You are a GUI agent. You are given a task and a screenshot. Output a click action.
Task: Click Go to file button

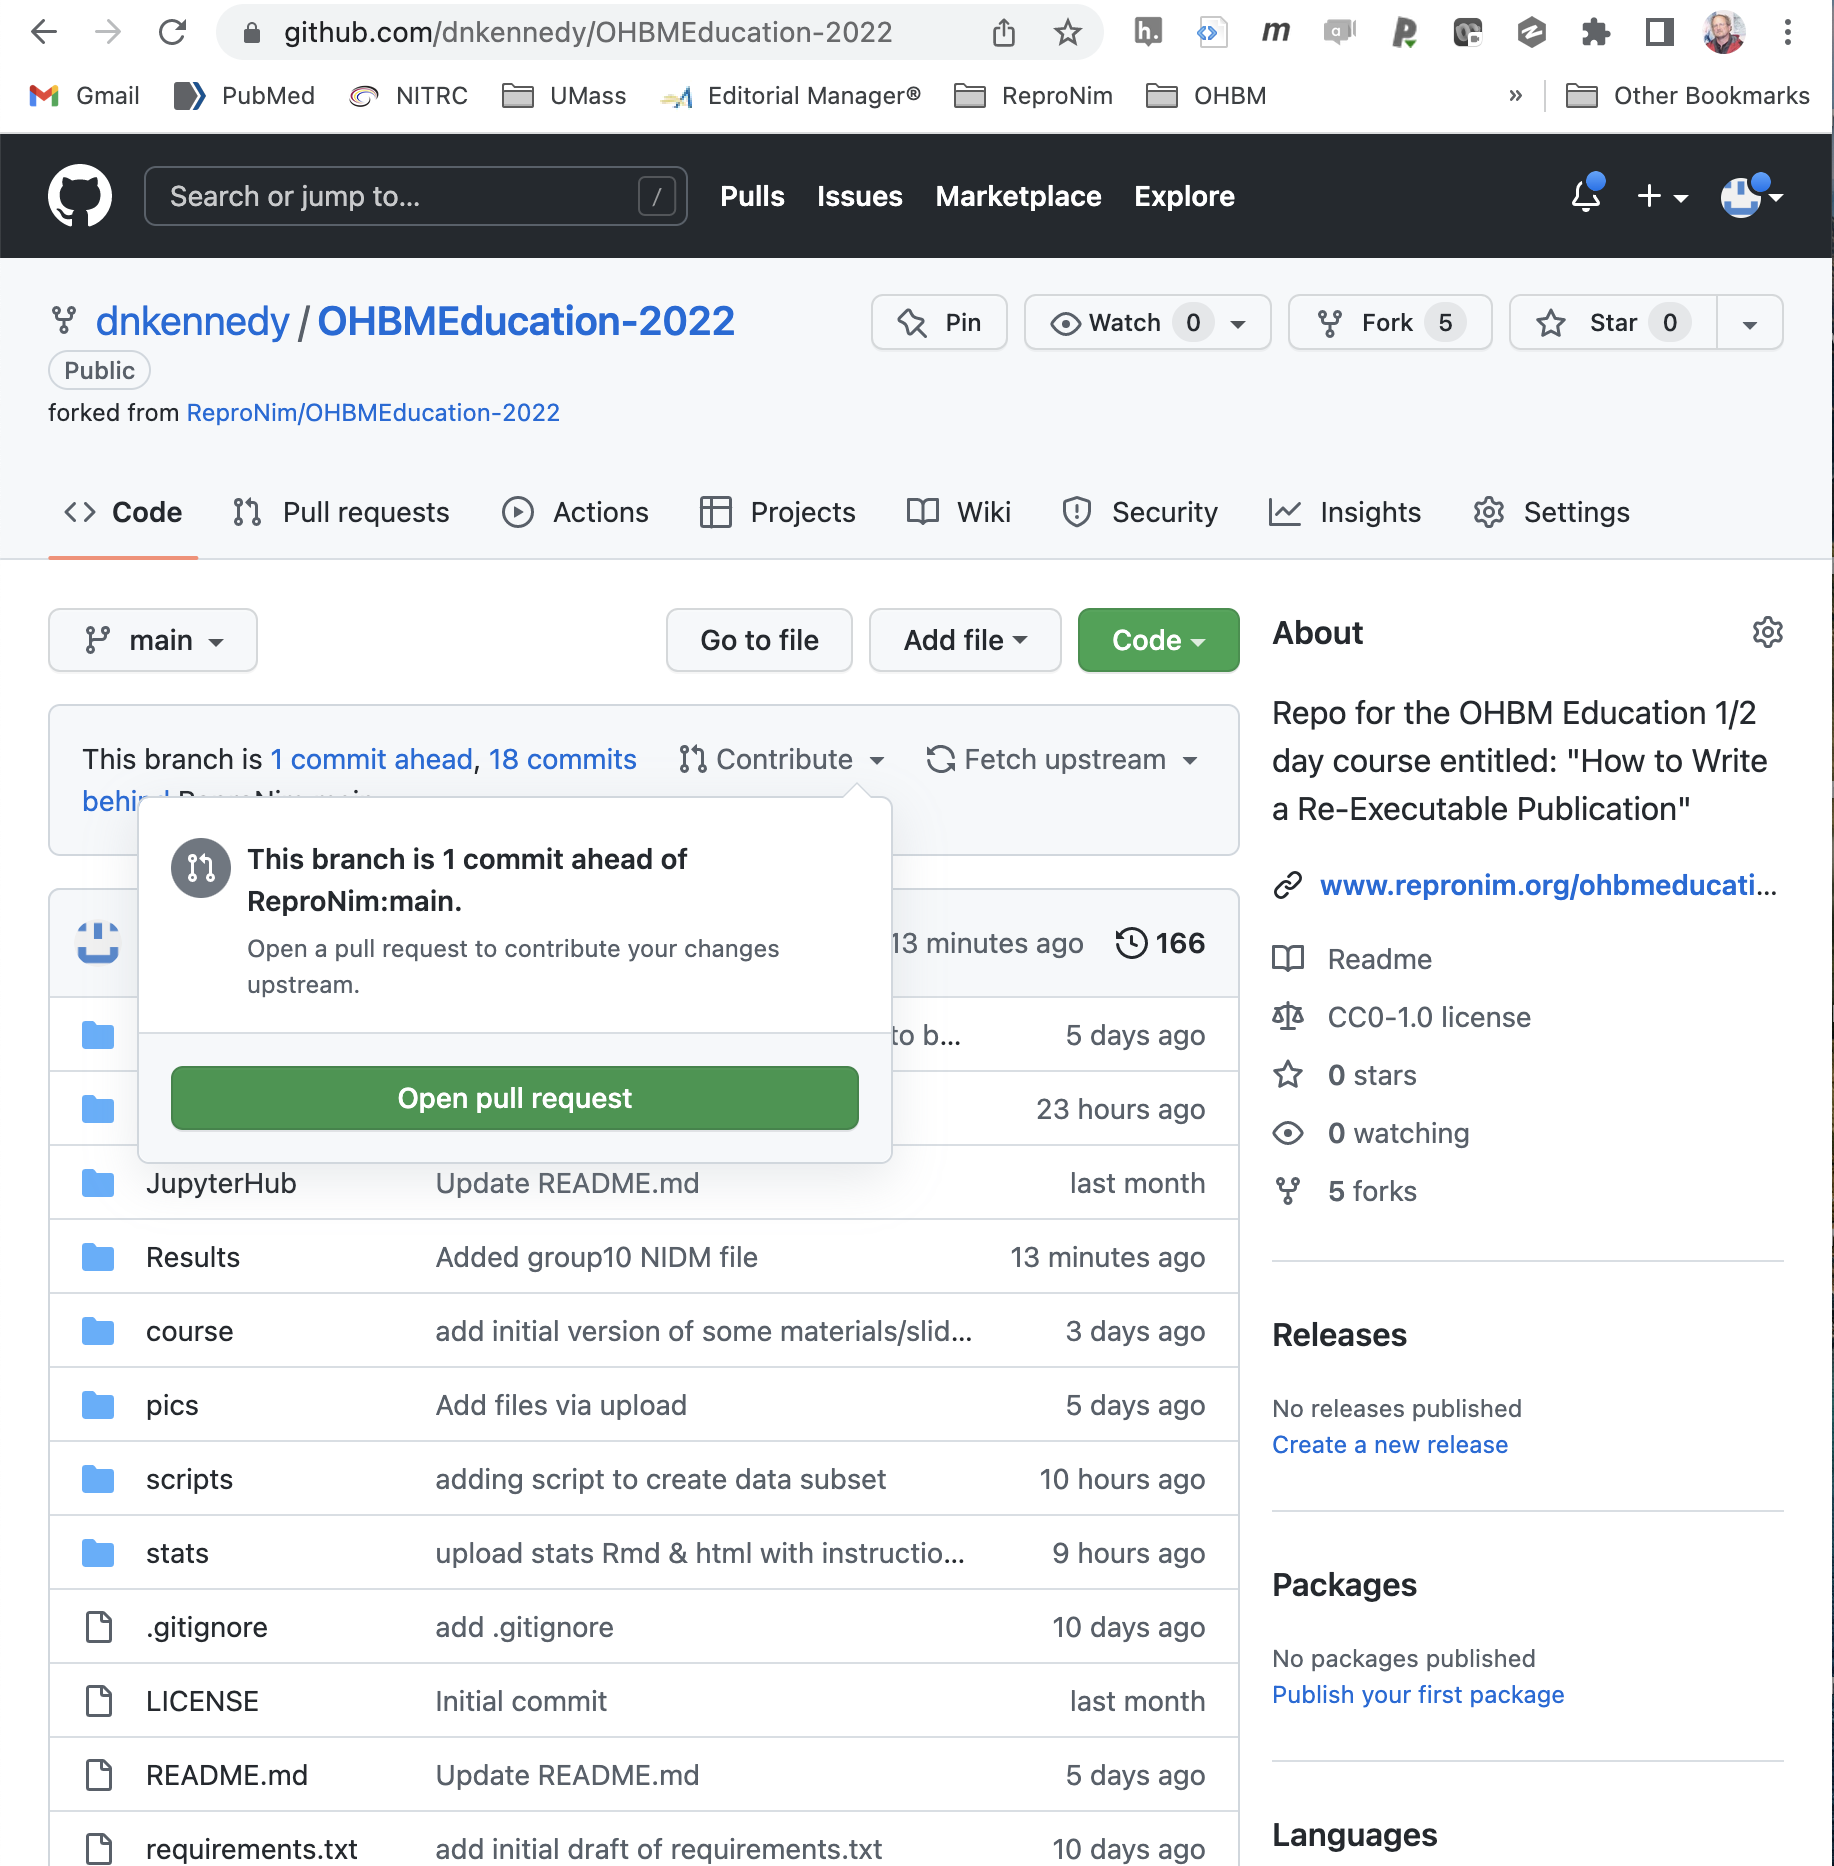pos(759,640)
